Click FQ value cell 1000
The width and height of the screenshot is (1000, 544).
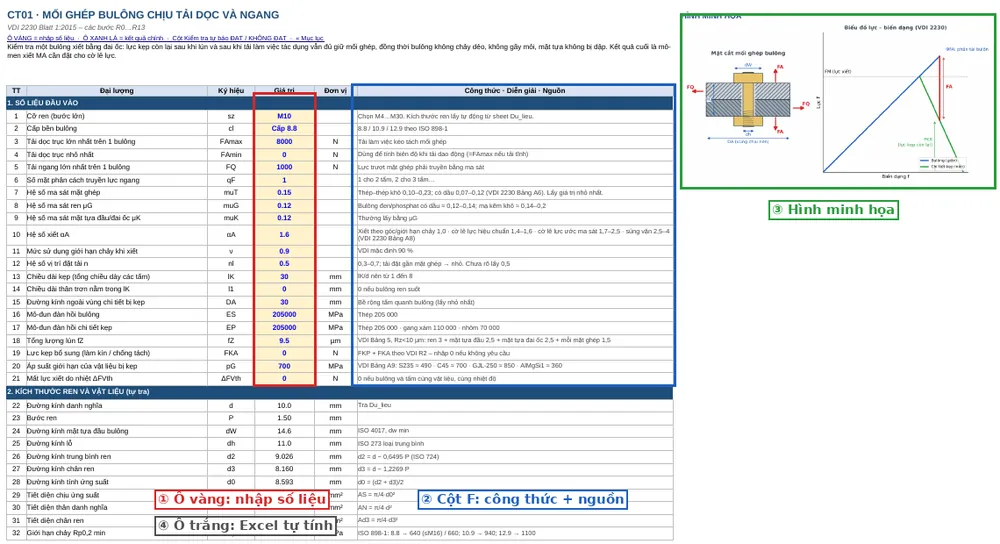[284, 167]
